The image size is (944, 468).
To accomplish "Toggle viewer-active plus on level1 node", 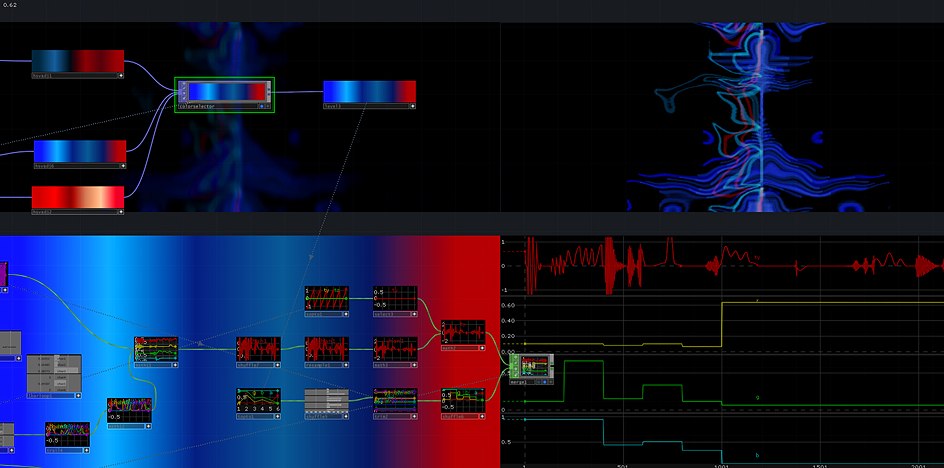I will point(412,106).
